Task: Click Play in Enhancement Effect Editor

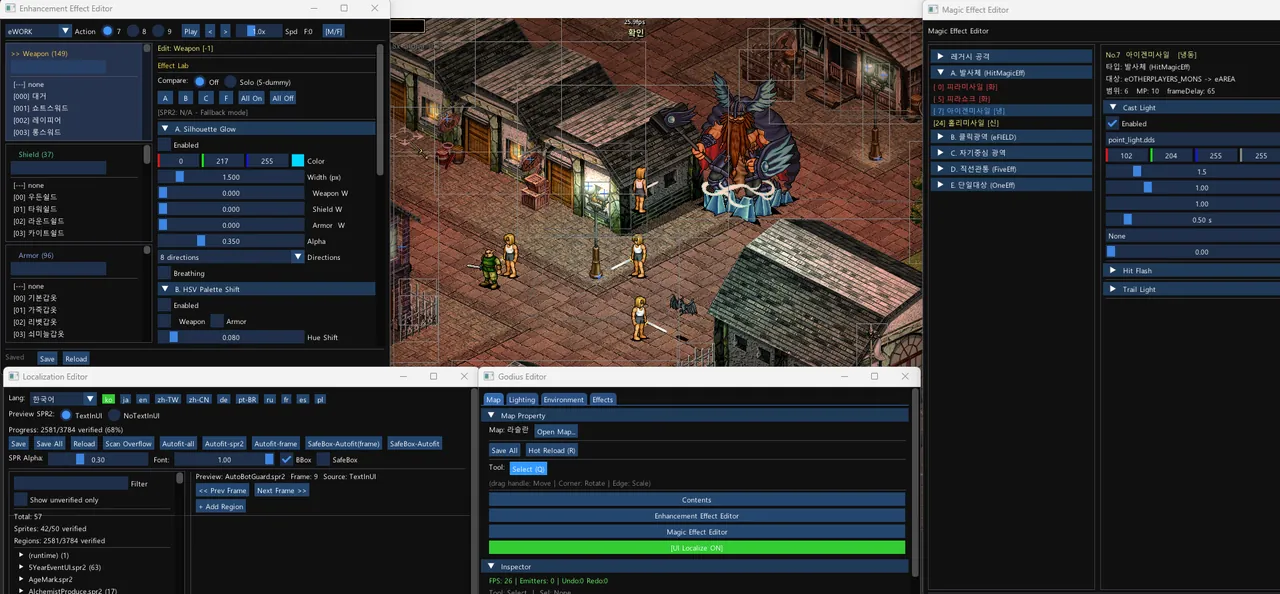Action: 190,31
